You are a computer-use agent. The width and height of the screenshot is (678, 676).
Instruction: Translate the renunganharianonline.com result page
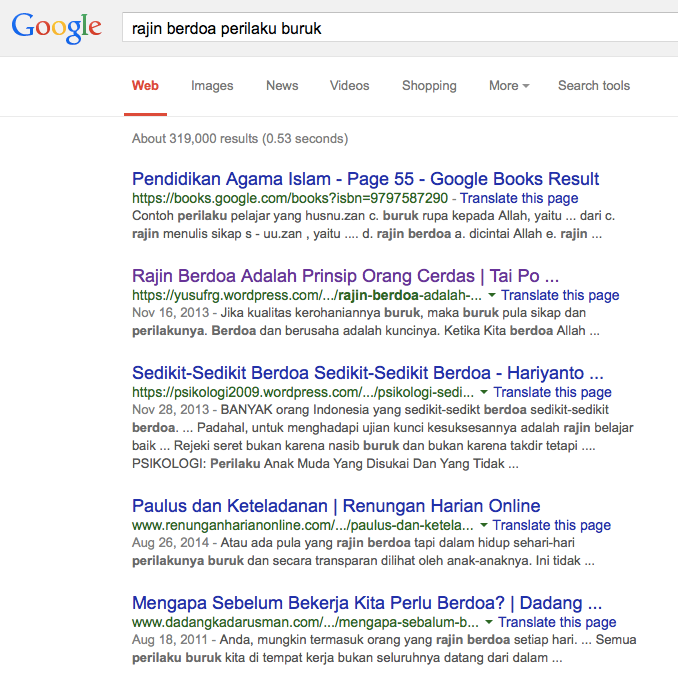coord(551,525)
